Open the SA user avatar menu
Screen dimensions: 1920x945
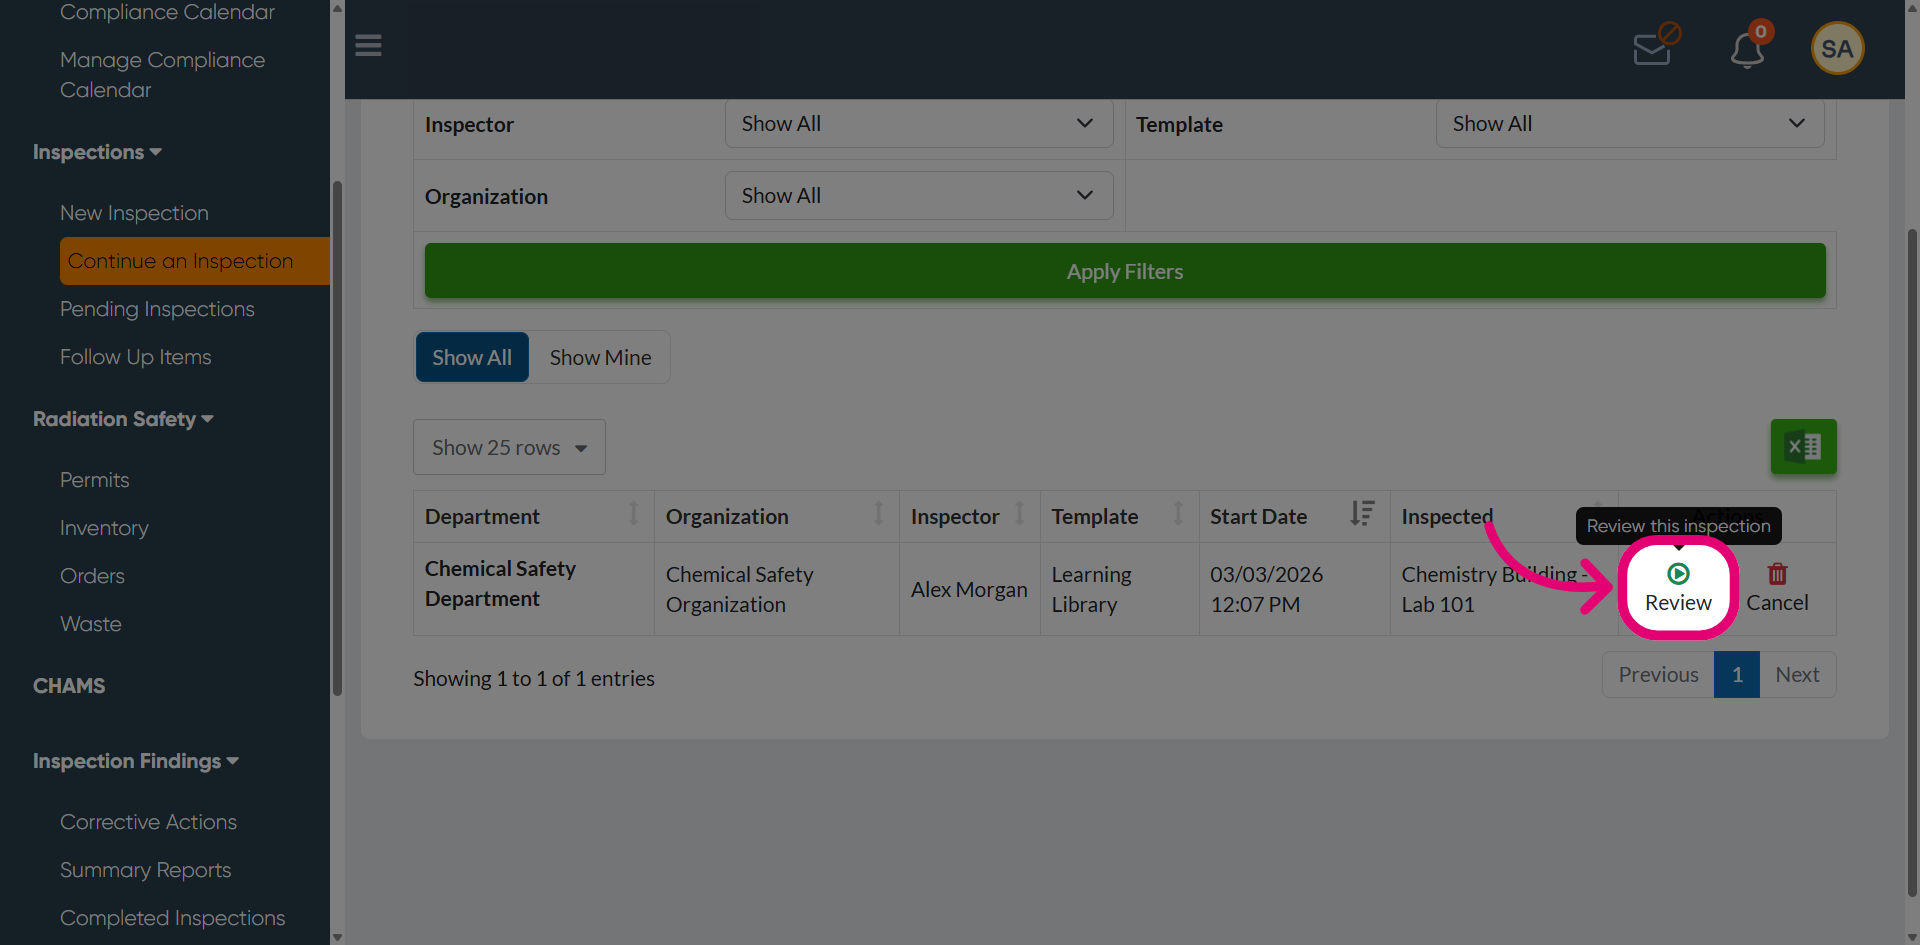click(1837, 48)
